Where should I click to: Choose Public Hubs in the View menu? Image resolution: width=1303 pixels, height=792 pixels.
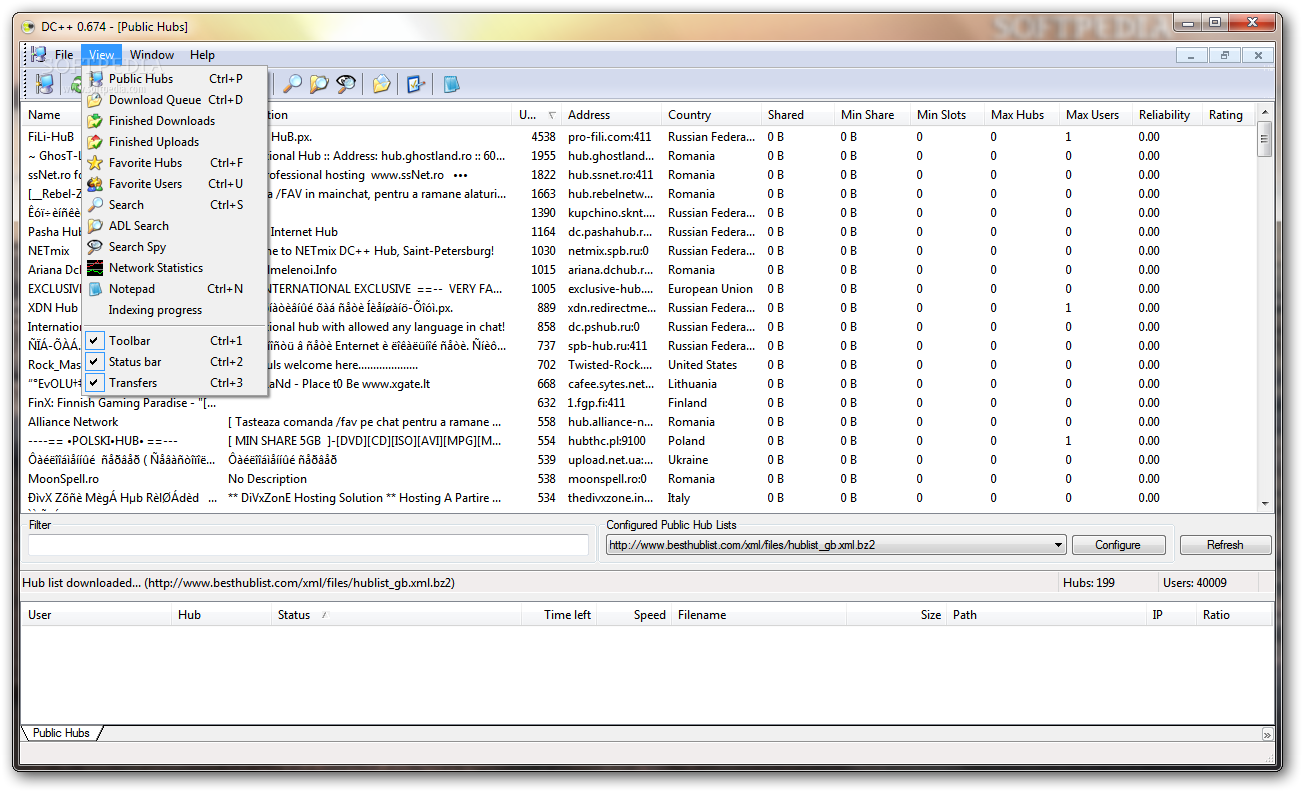click(174, 79)
